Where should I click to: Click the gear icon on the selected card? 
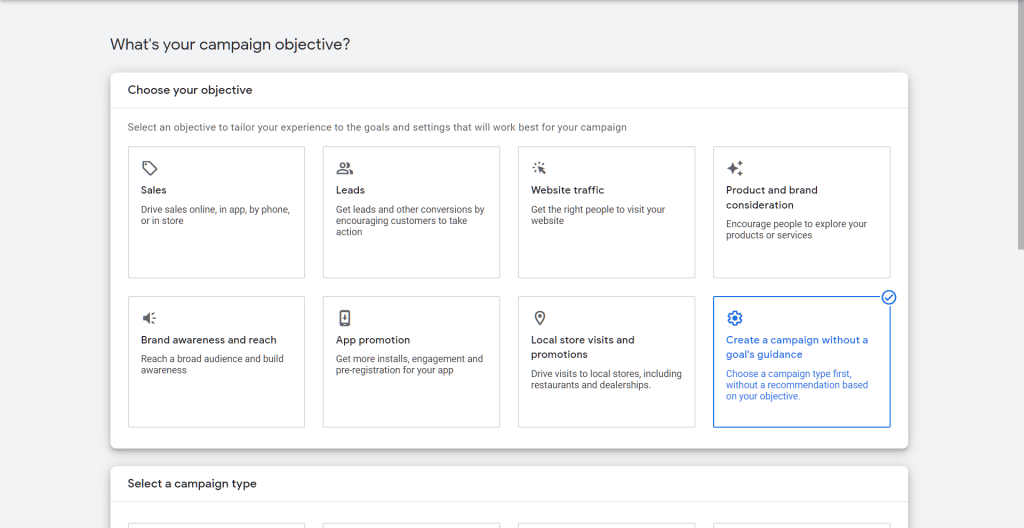(x=735, y=318)
